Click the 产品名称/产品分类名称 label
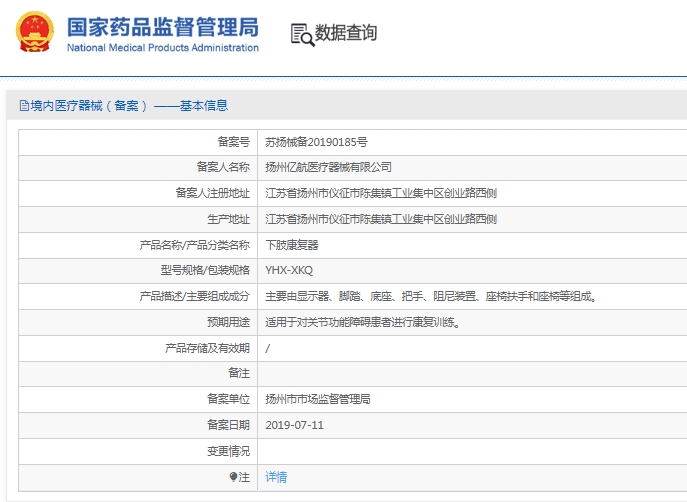Image resolution: width=687 pixels, height=502 pixels. [x=195, y=245]
